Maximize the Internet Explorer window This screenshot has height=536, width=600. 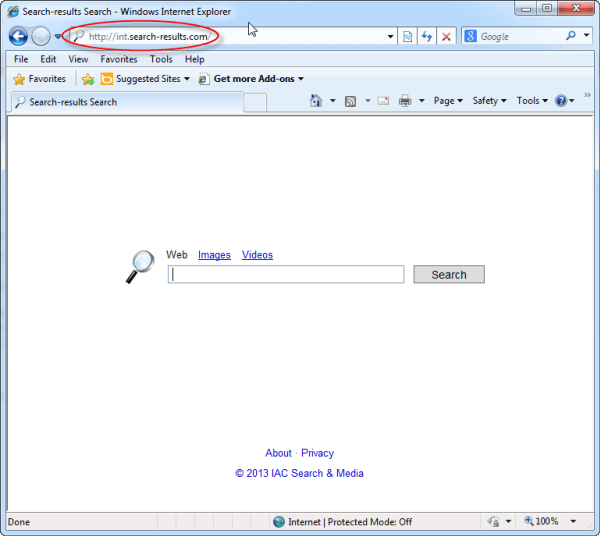pos(547,8)
